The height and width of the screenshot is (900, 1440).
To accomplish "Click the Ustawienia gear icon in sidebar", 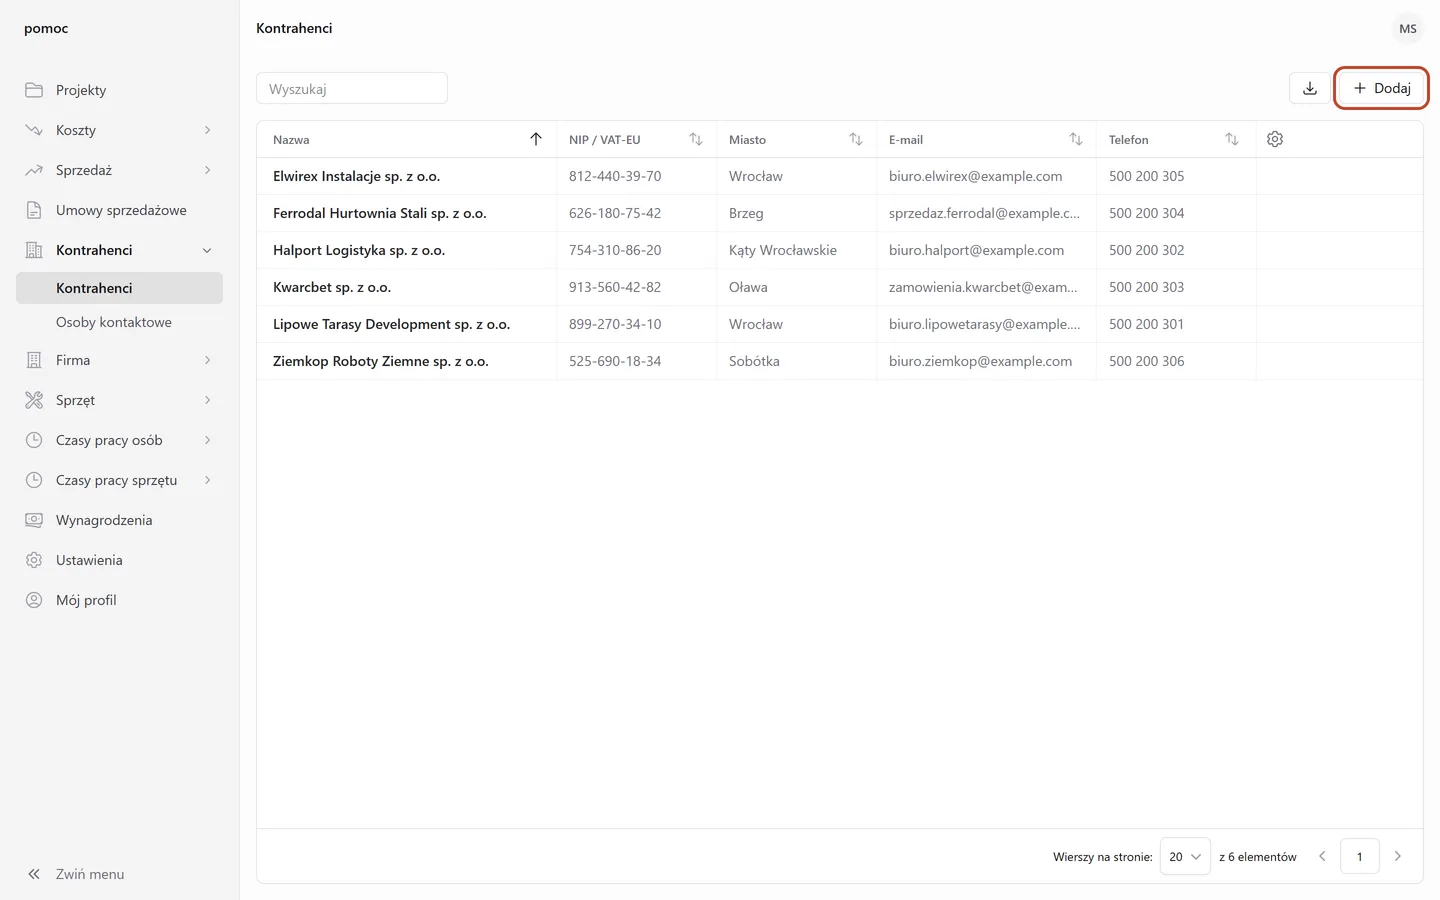I will tap(34, 560).
